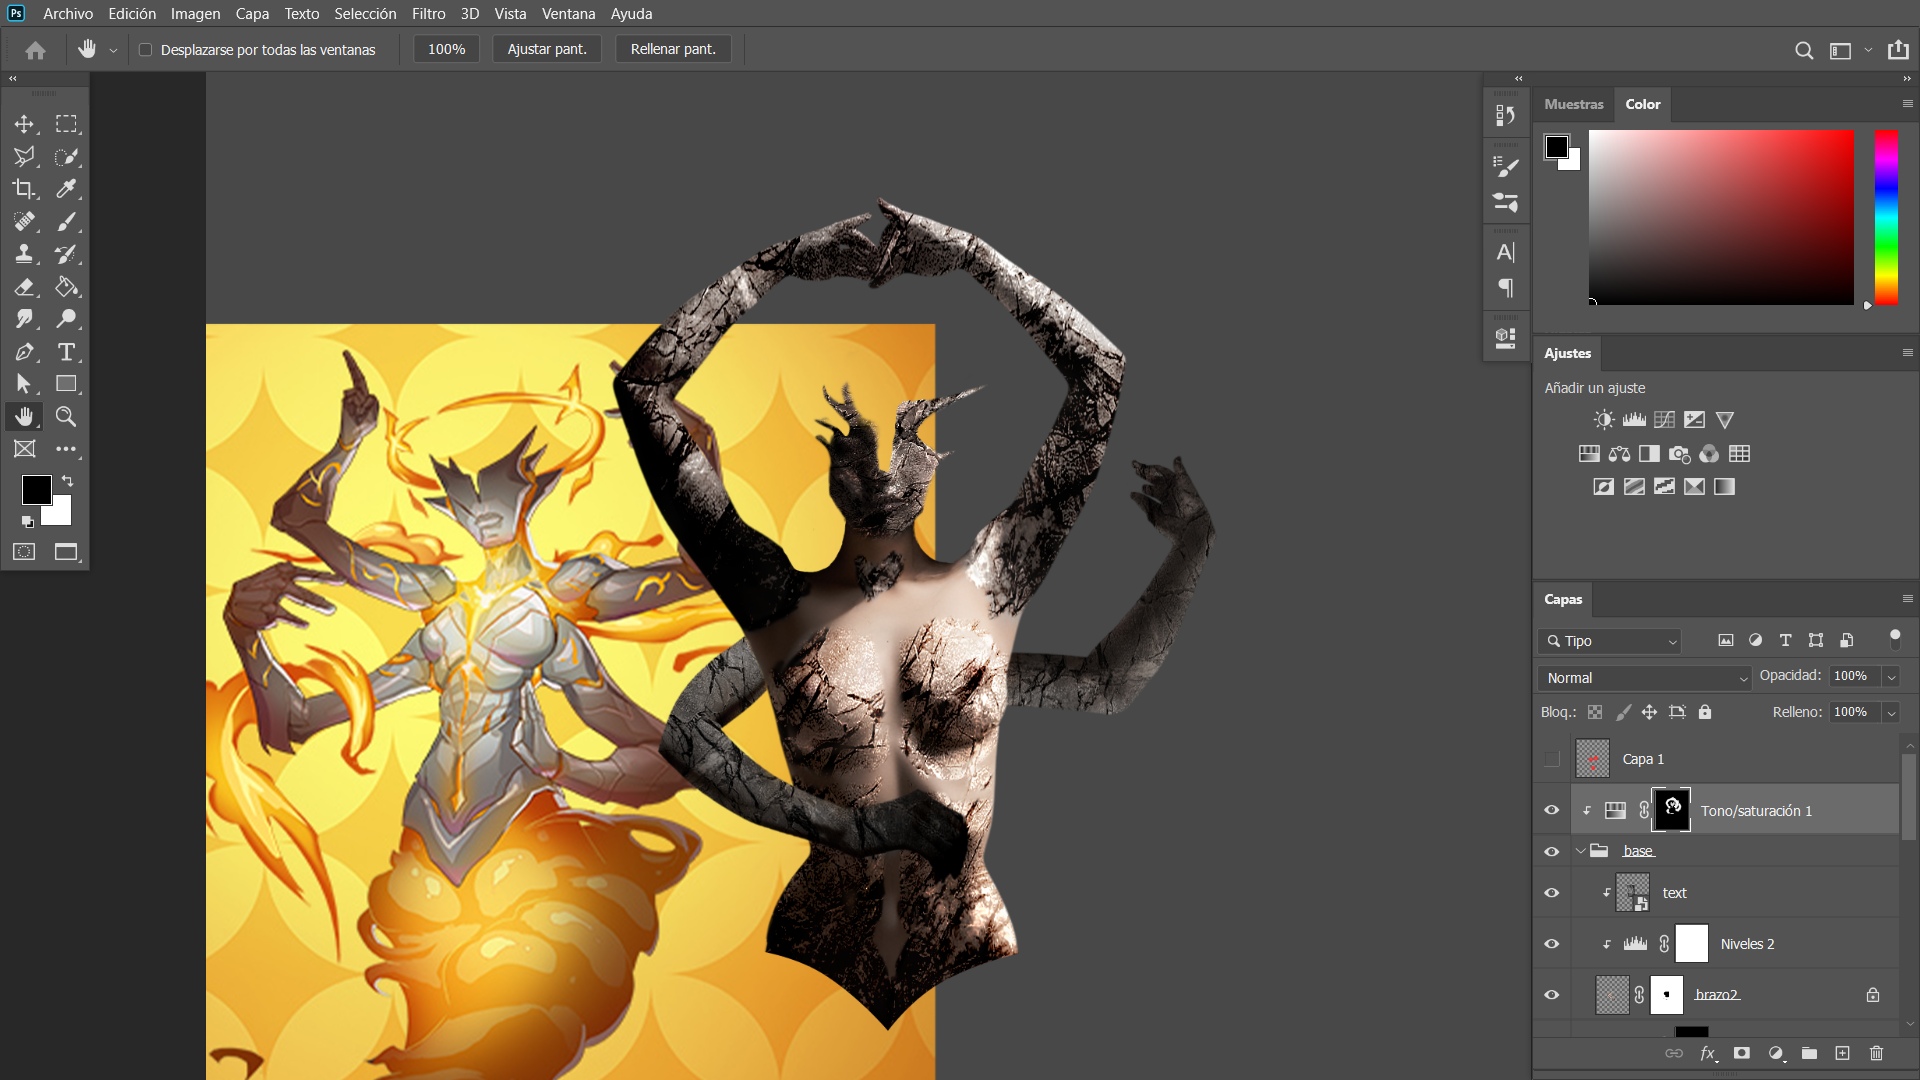
Task: Enable Desplazarse por todas las ventanas checkbox
Action: 146,50
